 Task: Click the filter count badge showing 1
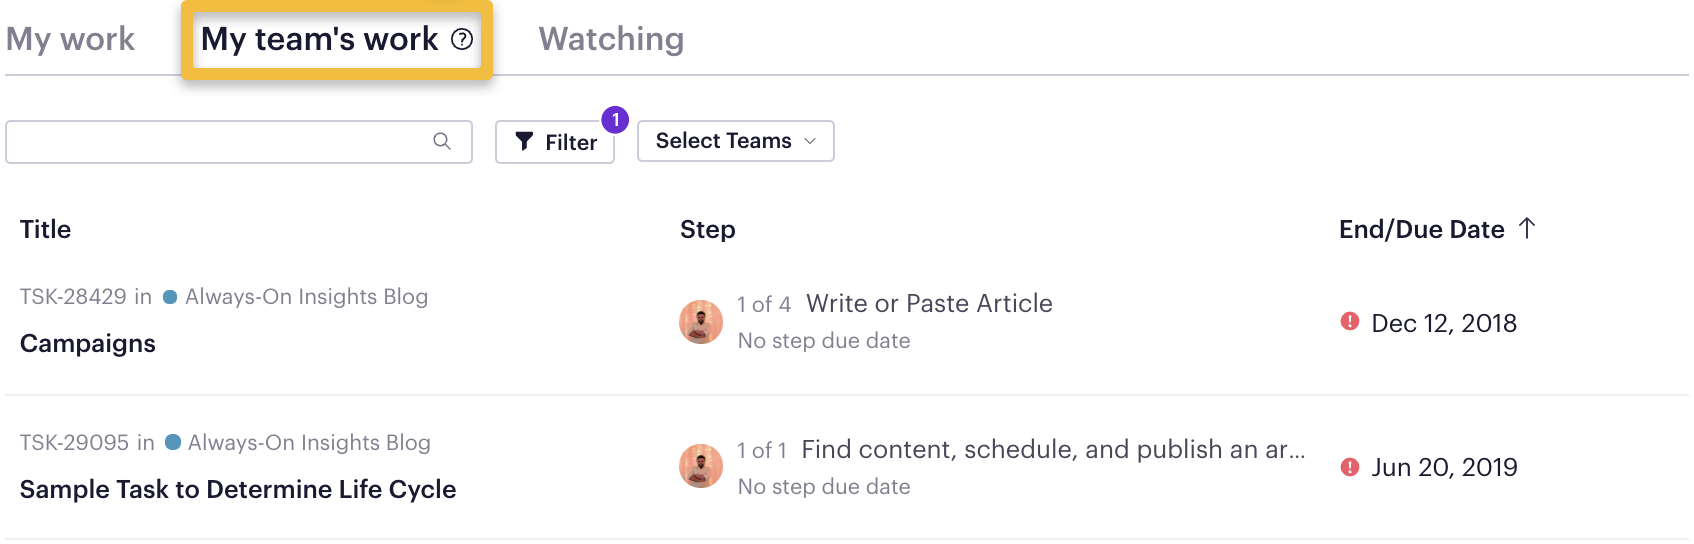[615, 120]
